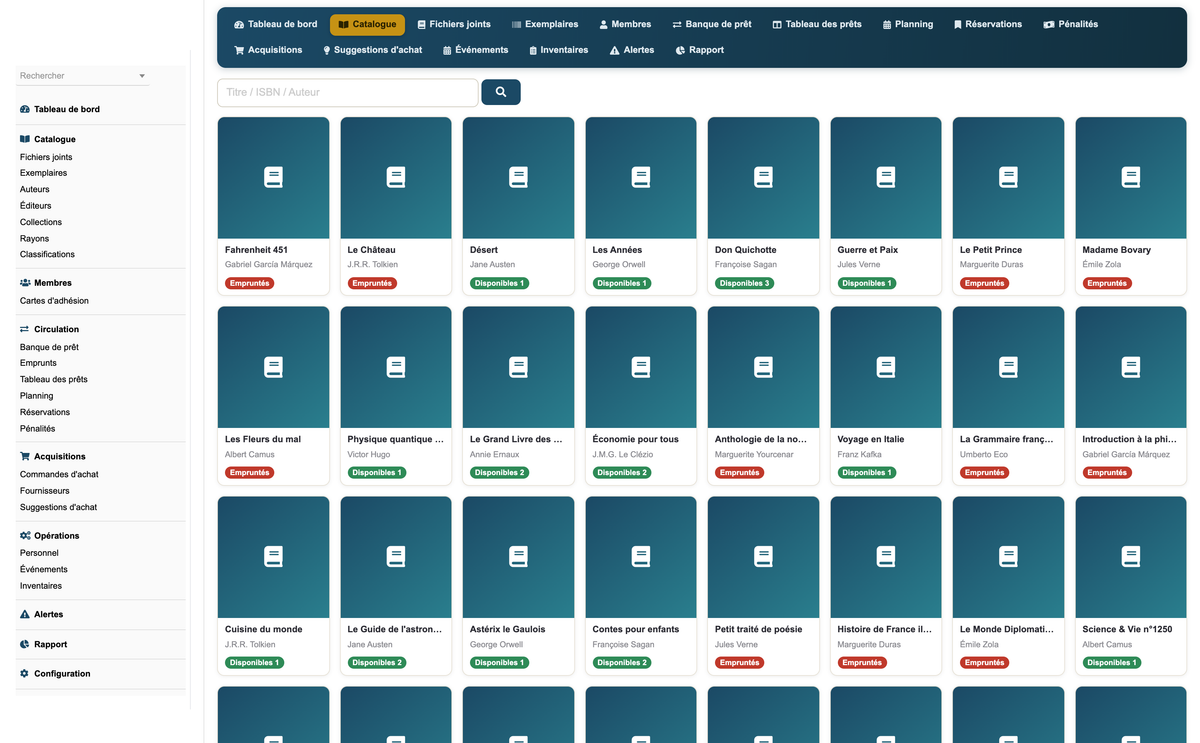Select the Catalogue tab in top navigation
The height and width of the screenshot is (743, 1200).
click(367, 24)
